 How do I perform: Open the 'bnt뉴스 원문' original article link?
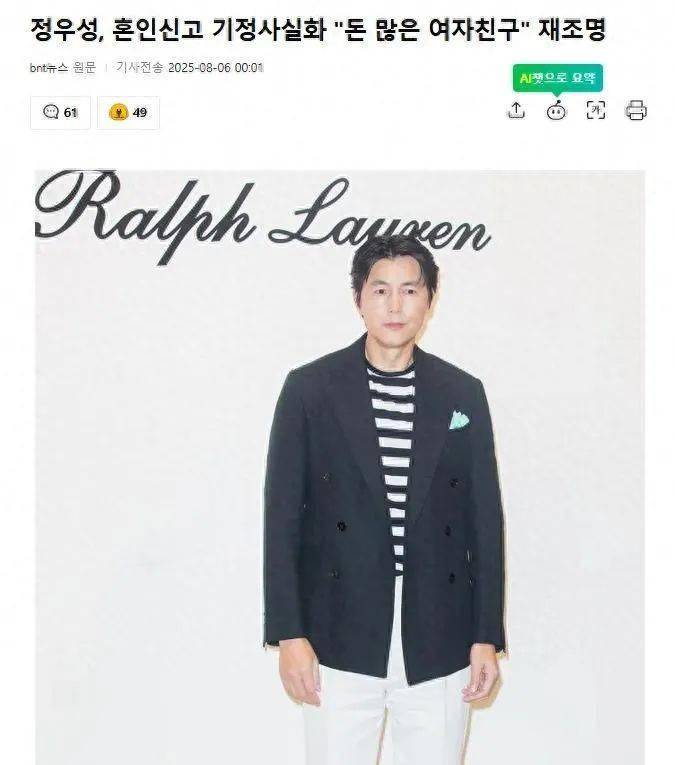(x=63, y=68)
